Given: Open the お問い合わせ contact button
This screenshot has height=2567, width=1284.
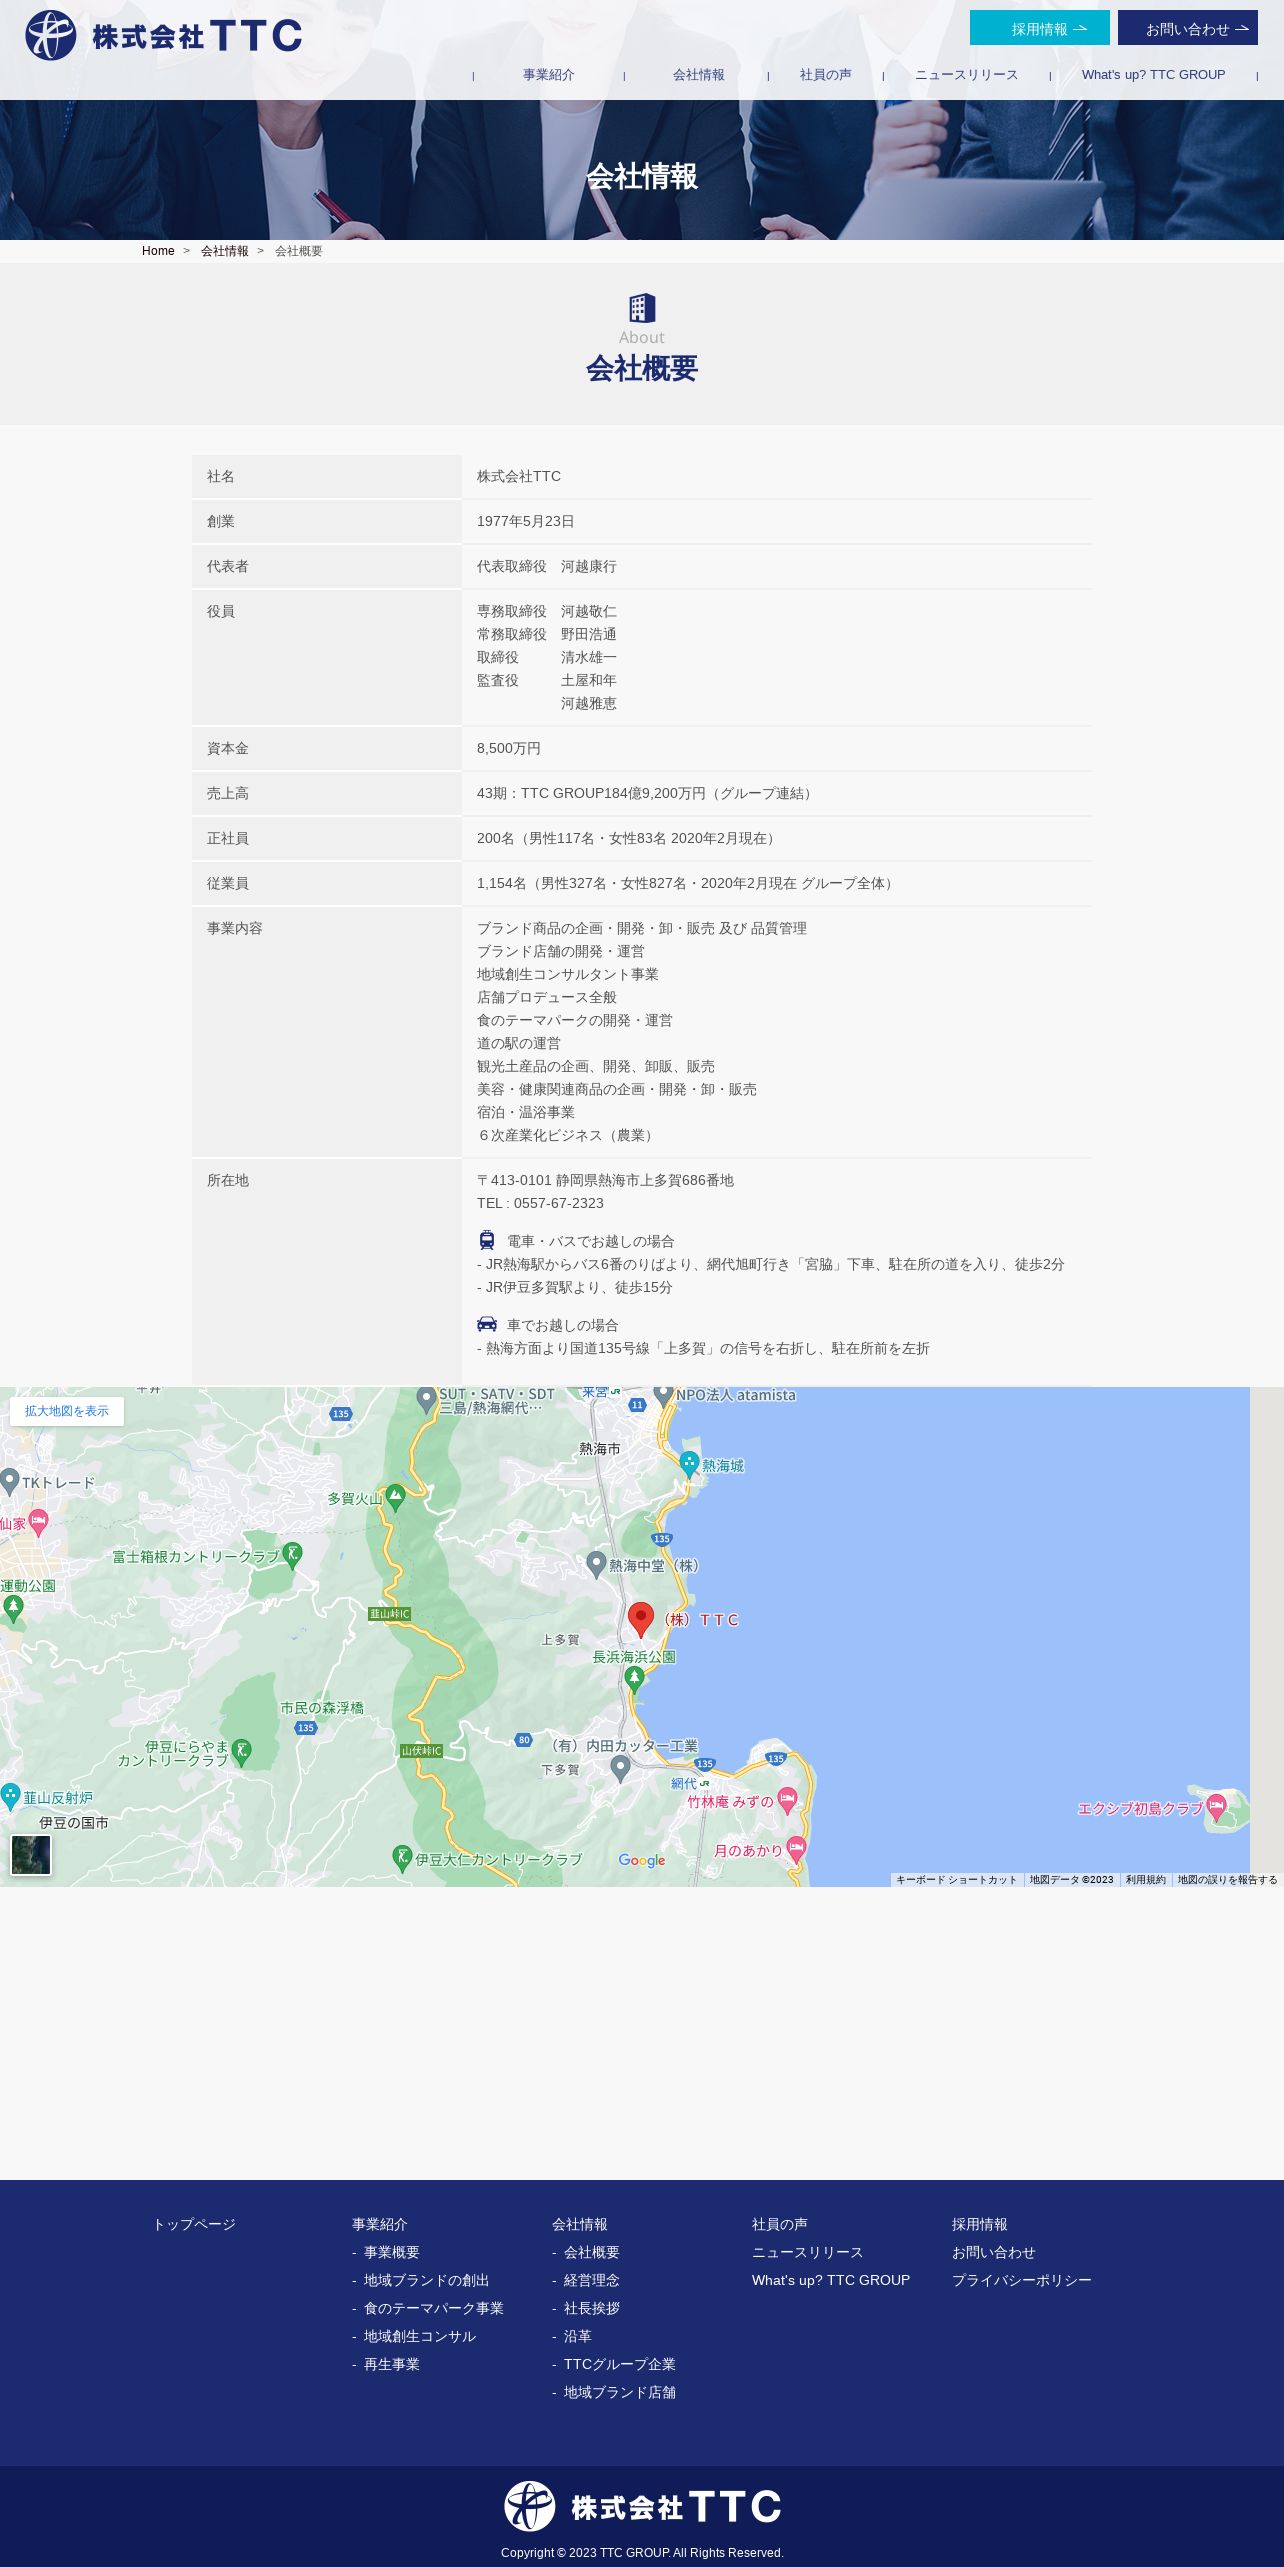Looking at the screenshot, I should click(x=1188, y=28).
